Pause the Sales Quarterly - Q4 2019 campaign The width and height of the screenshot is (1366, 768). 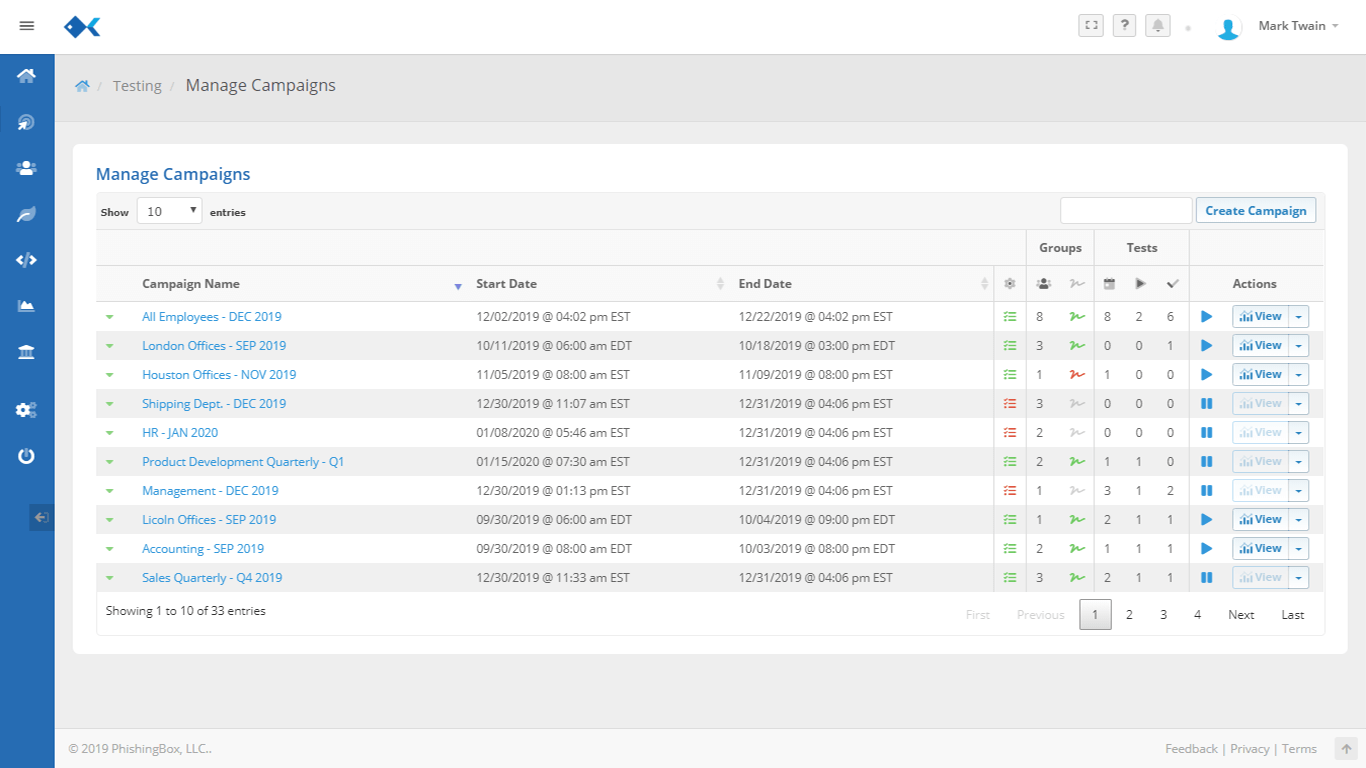coord(1207,578)
